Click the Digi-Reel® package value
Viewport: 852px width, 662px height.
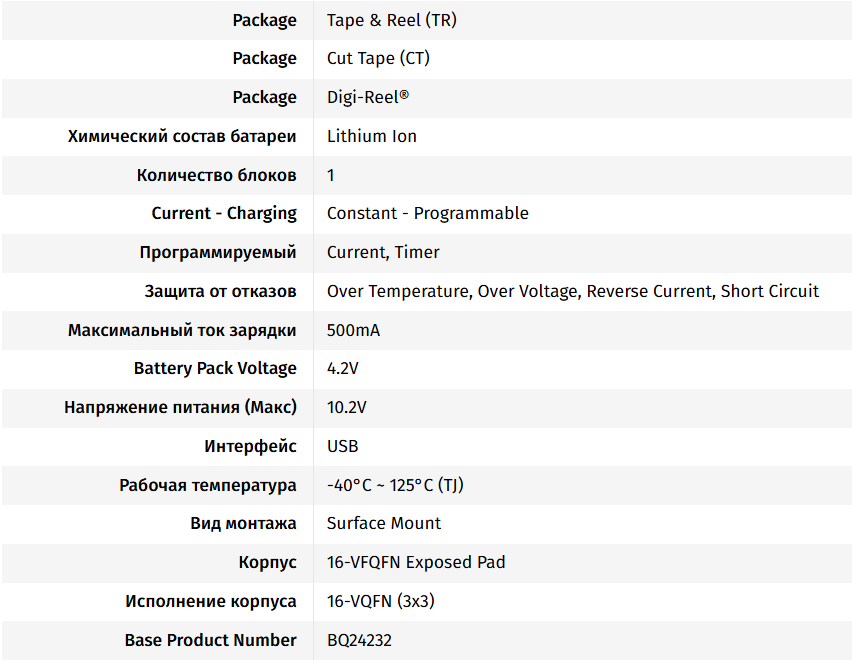click(368, 97)
